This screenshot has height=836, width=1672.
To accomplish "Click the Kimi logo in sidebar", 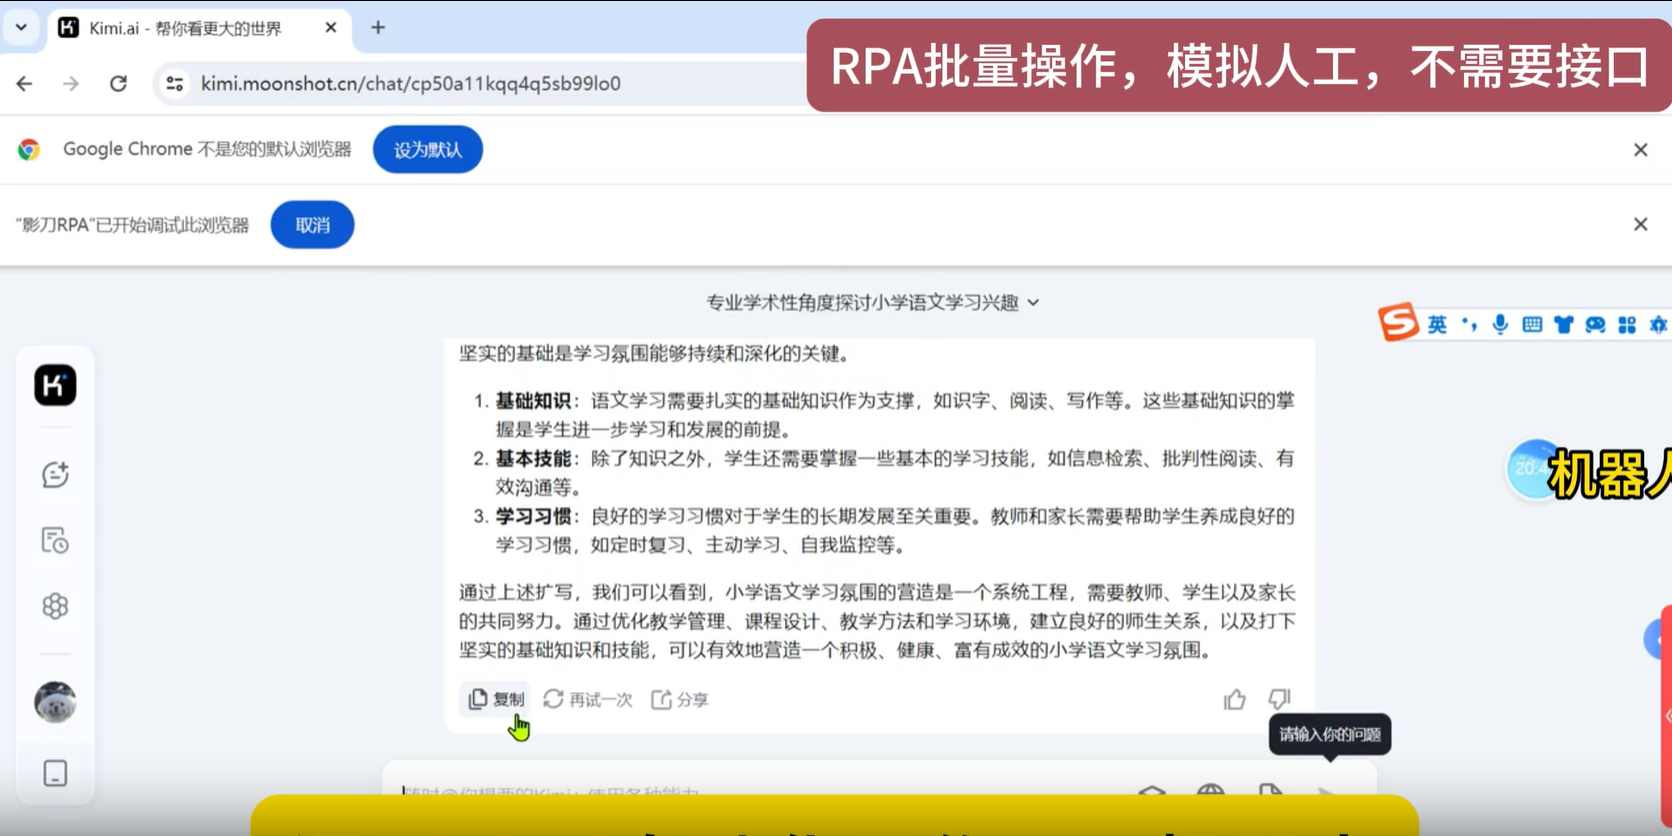I will (x=55, y=385).
